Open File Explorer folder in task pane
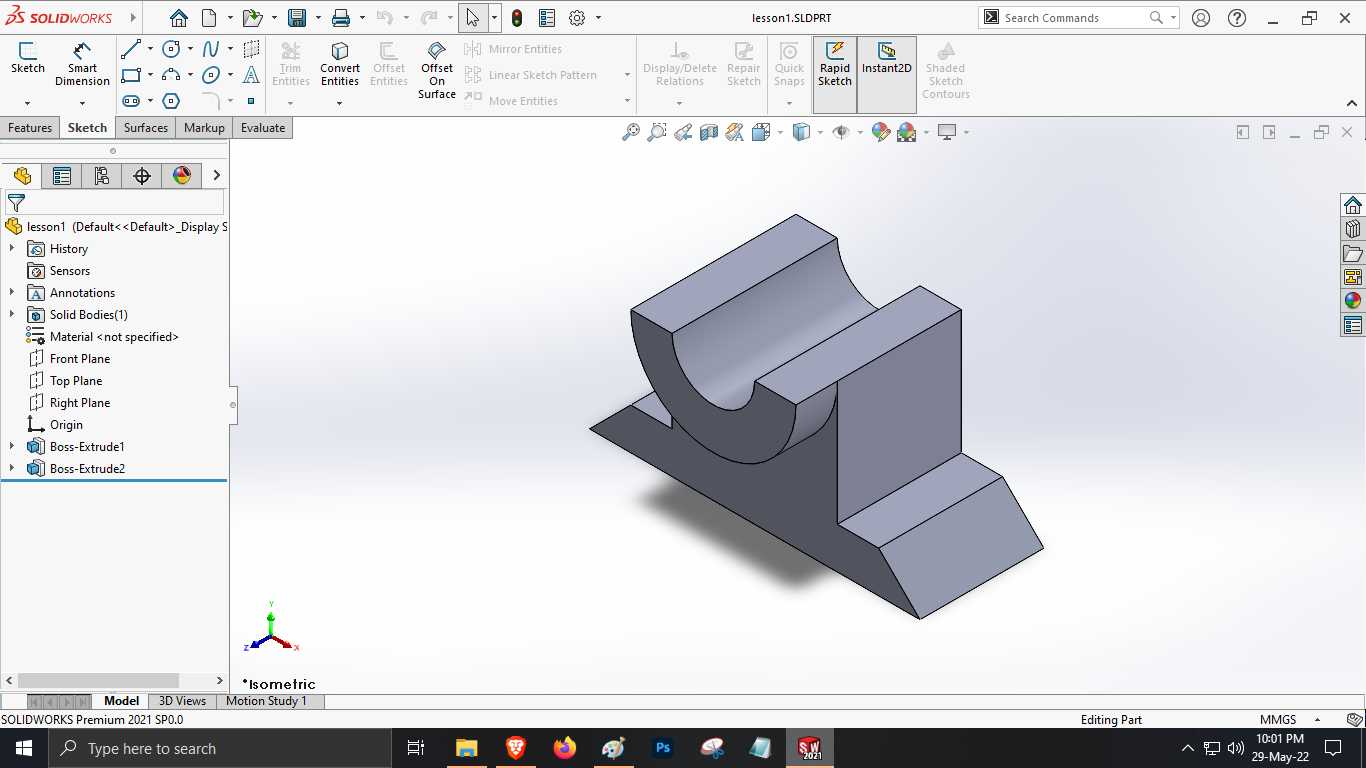Viewport: 1366px width, 768px height. [x=1353, y=253]
